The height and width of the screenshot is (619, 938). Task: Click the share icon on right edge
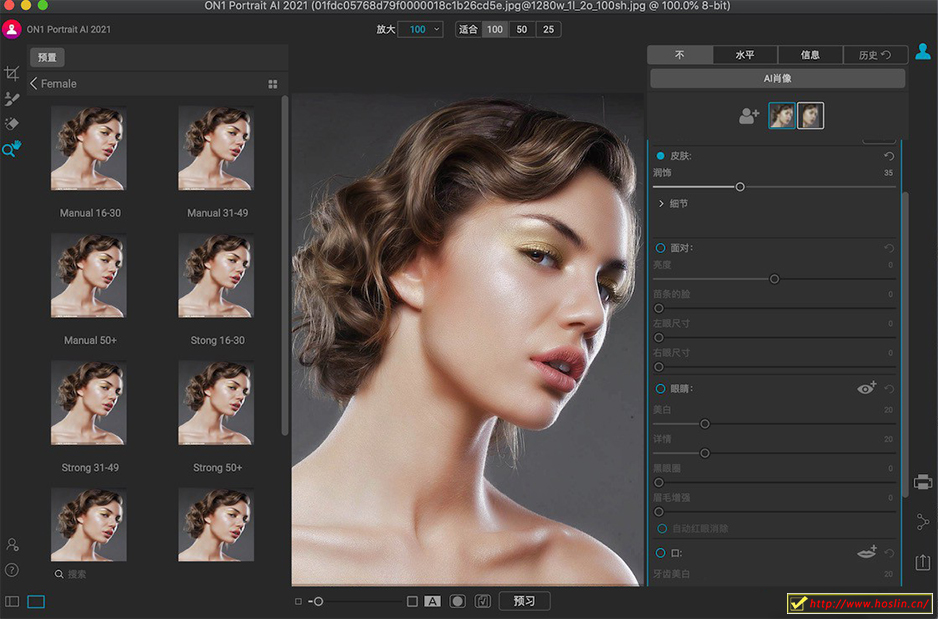pyautogui.click(x=922, y=522)
